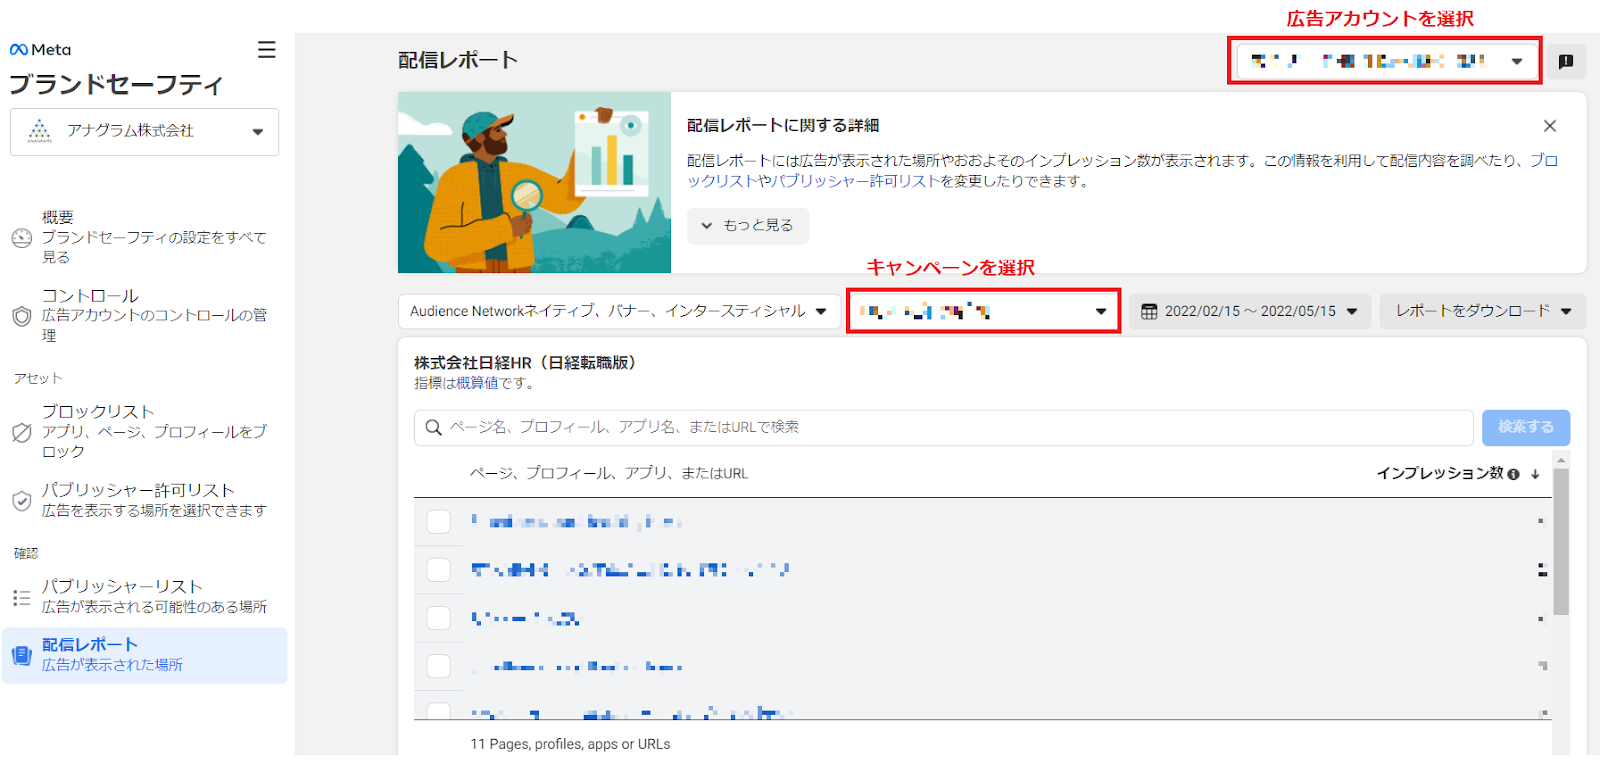Tick the first publisher row checkbox
This screenshot has height=764, width=1600.
[x=438, y=521]
